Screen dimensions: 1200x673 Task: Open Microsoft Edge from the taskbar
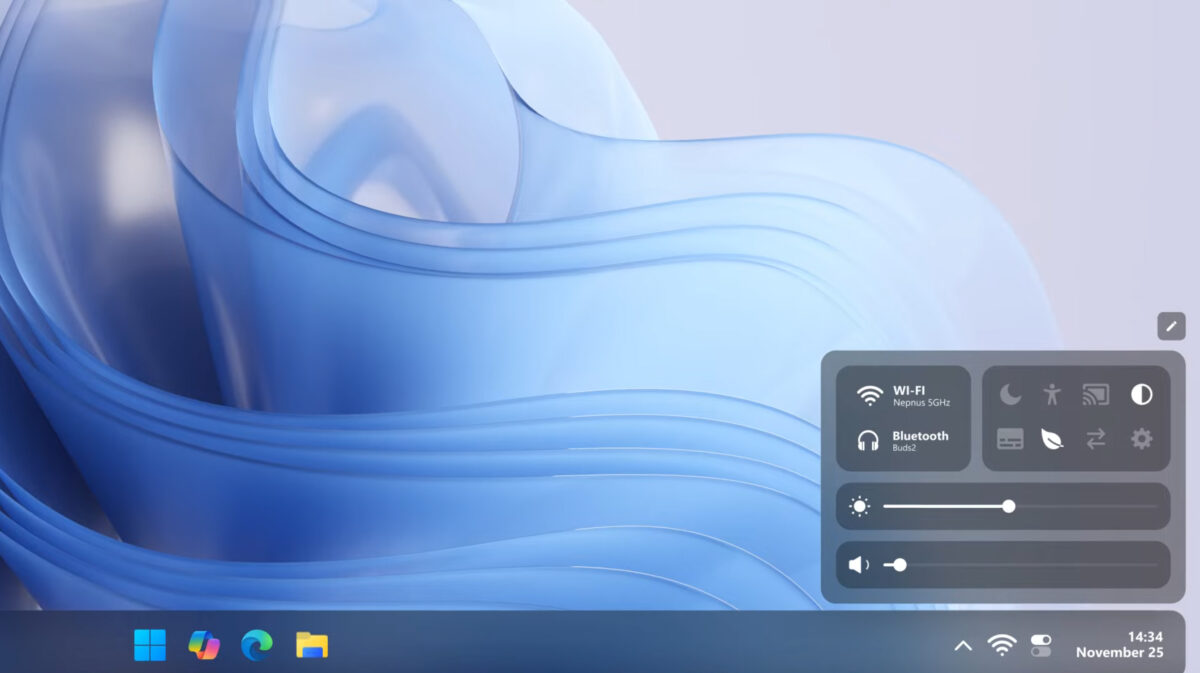[259, 646]
